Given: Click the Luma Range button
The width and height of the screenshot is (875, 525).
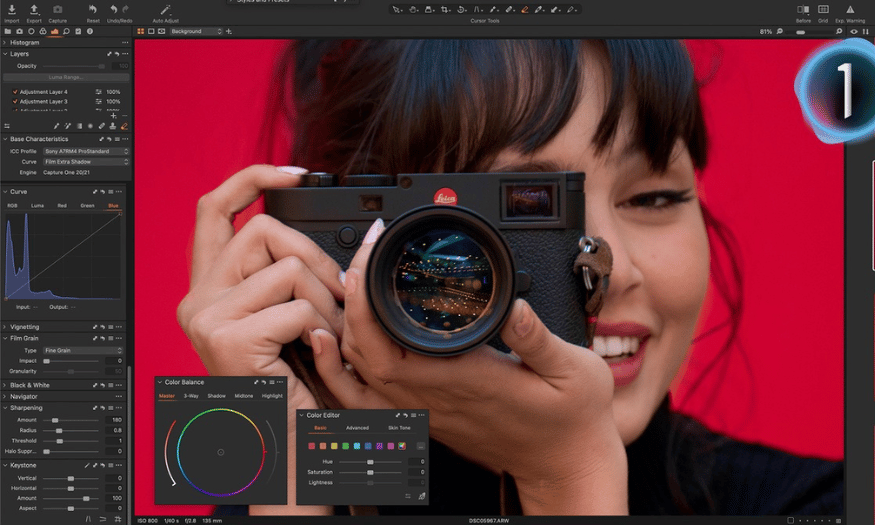Looking at the screenshot, I should (x=66, y=78).
